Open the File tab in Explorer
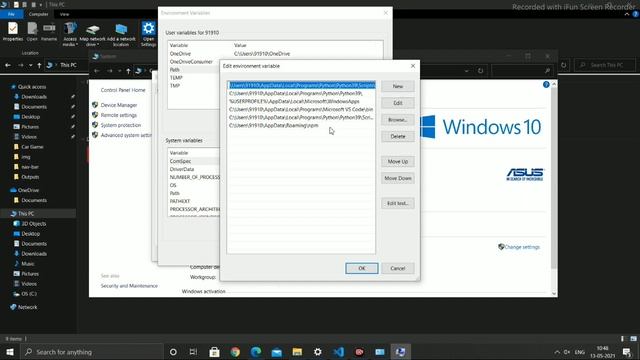Image resolution: width=640 pixels, height=360 pixels. [11, 14]
